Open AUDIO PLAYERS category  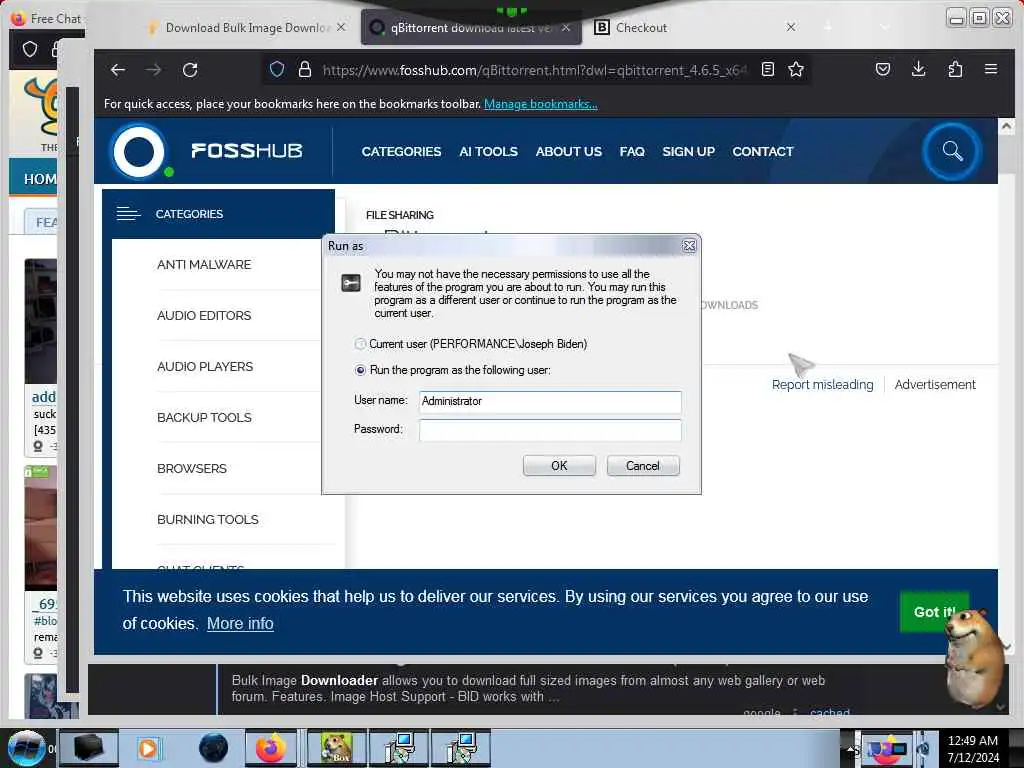pyautogui.click(x=204, y=366)
